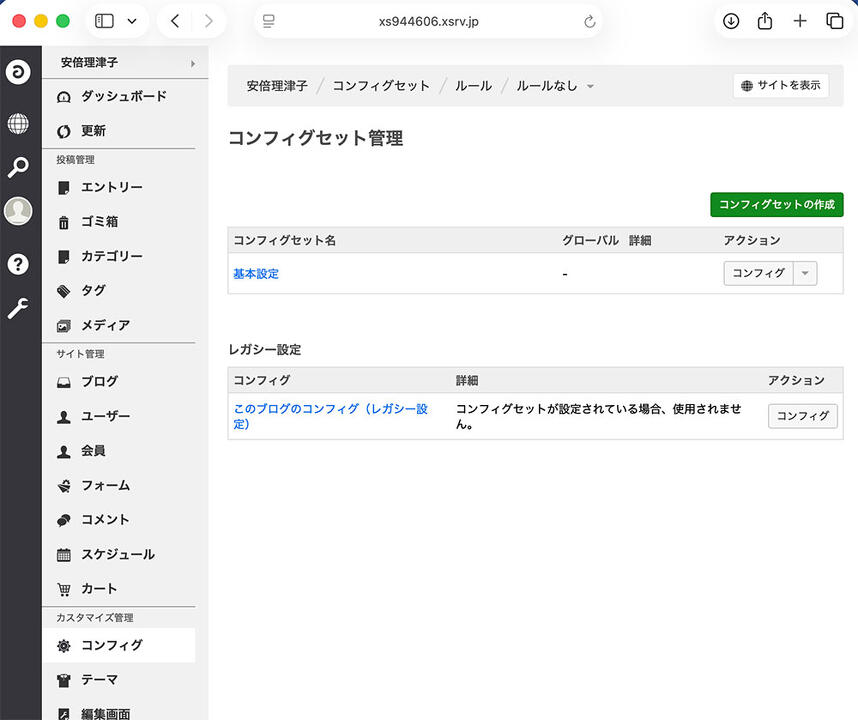The image size is (858, 720).
Task: Open the コンフィグ split-button dropdown arrow
Action: click(x=804, y=272)
